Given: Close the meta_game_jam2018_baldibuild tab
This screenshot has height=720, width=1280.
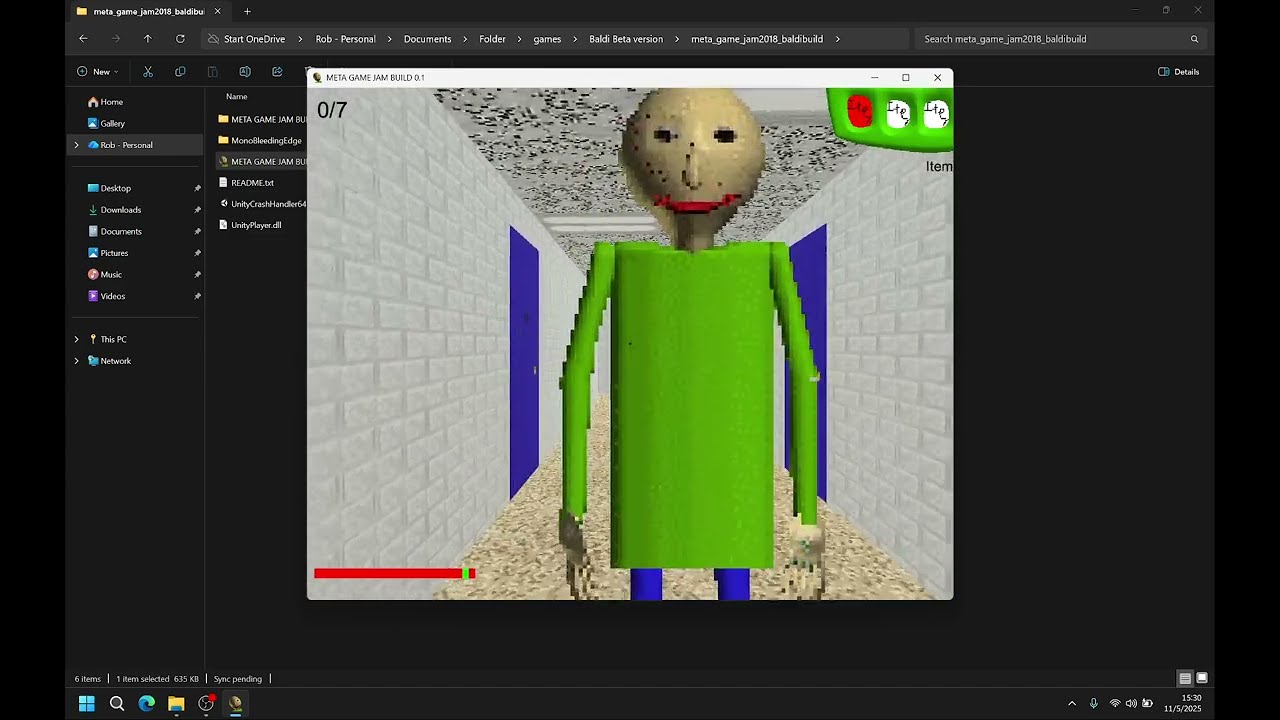Looking at the screenshot, I should pos(217,11).
